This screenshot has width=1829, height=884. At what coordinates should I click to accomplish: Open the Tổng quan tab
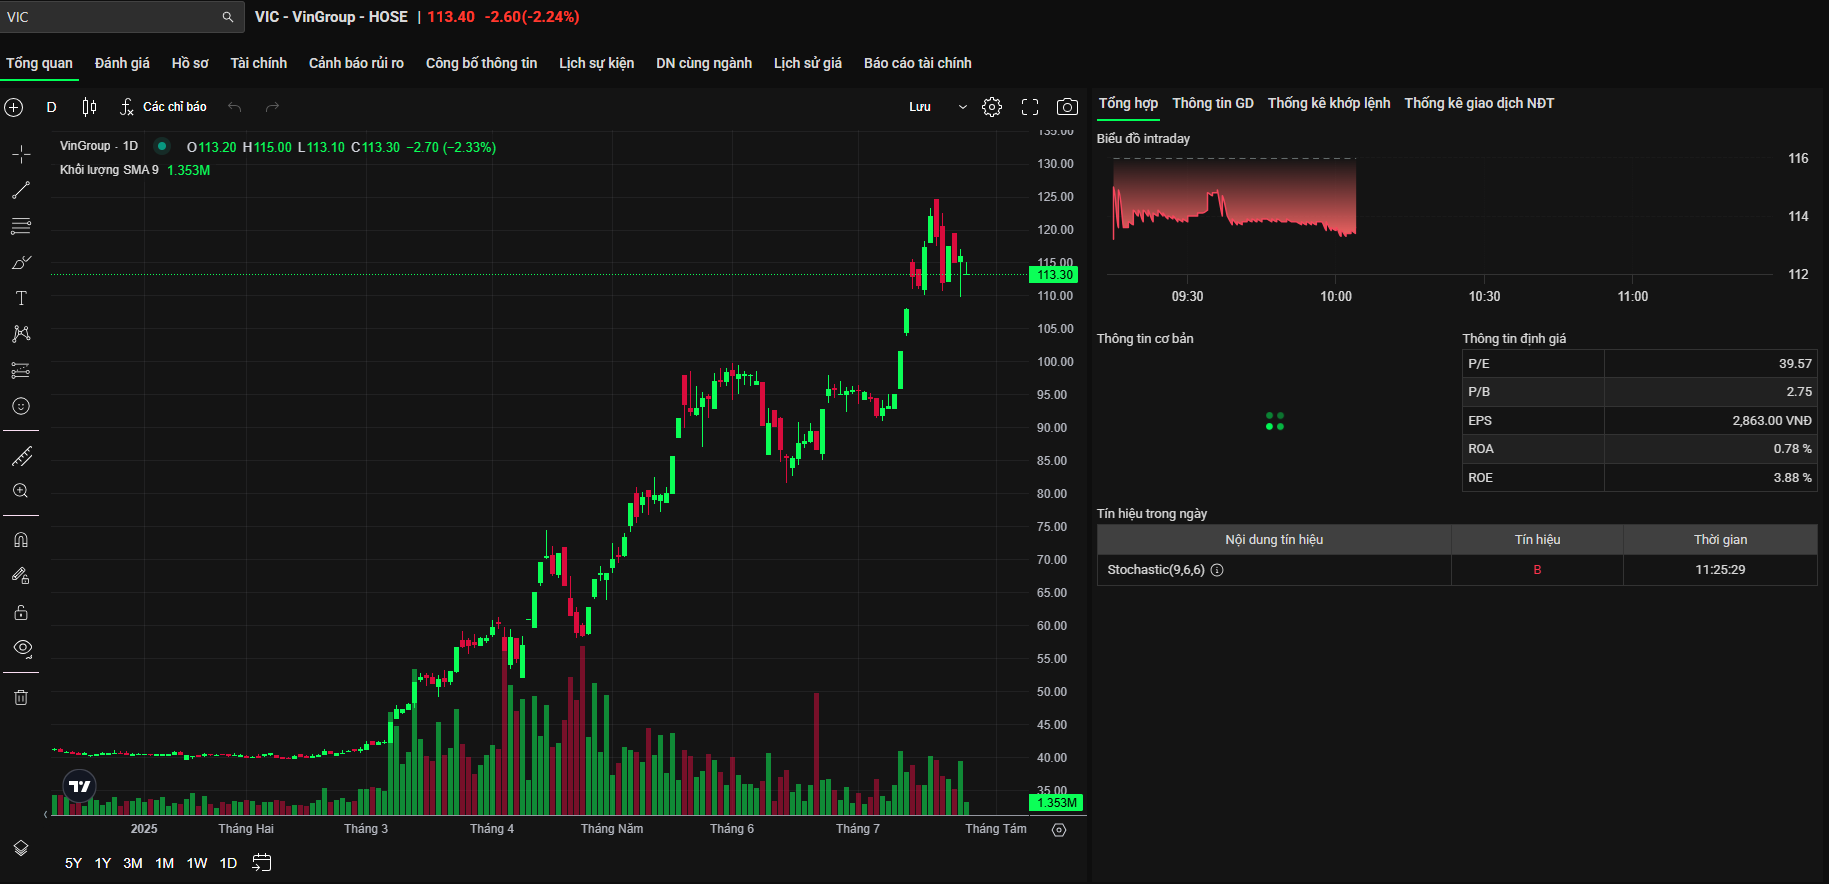(x=39, y=63)
